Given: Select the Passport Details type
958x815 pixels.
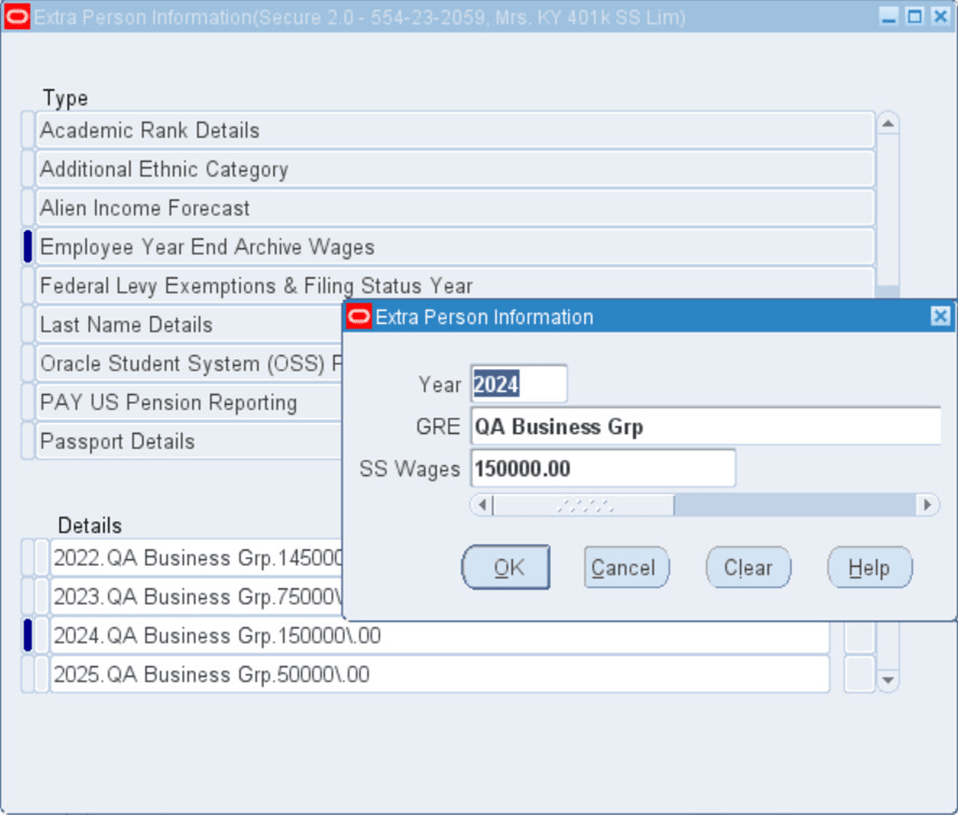Looking at the screenshot, I should point(189,441).
